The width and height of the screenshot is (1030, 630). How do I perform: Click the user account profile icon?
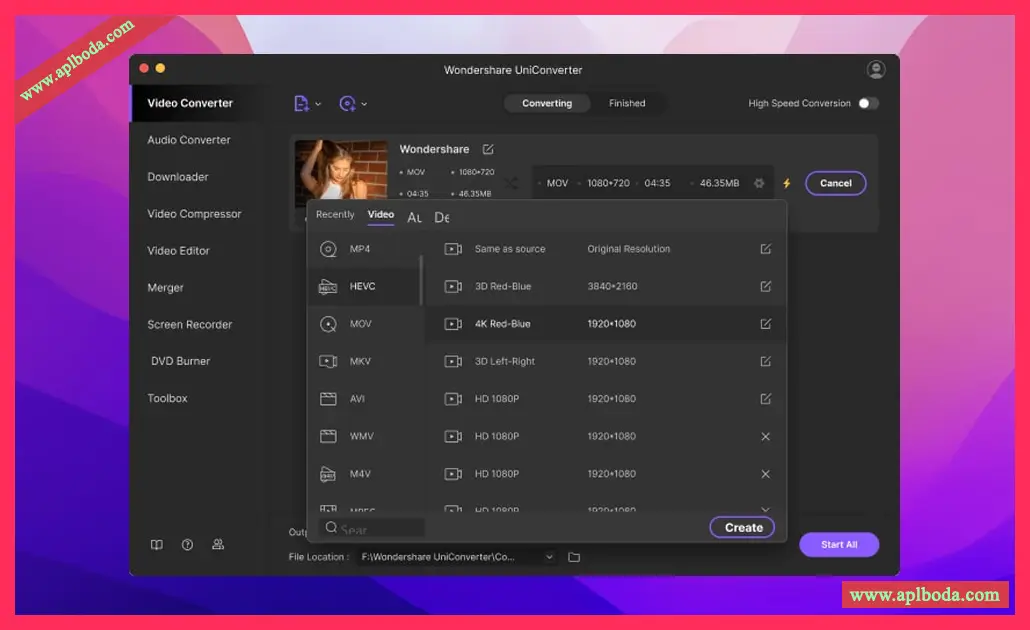click(876, 70)
